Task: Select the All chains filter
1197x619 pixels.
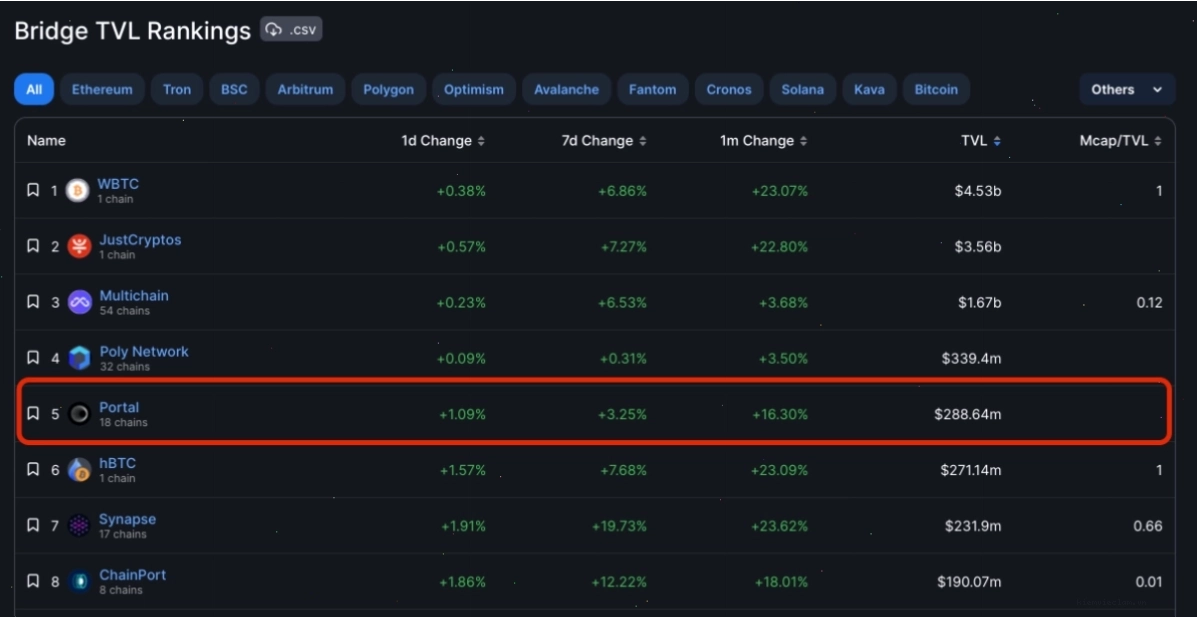Action: tap(34, 89)
